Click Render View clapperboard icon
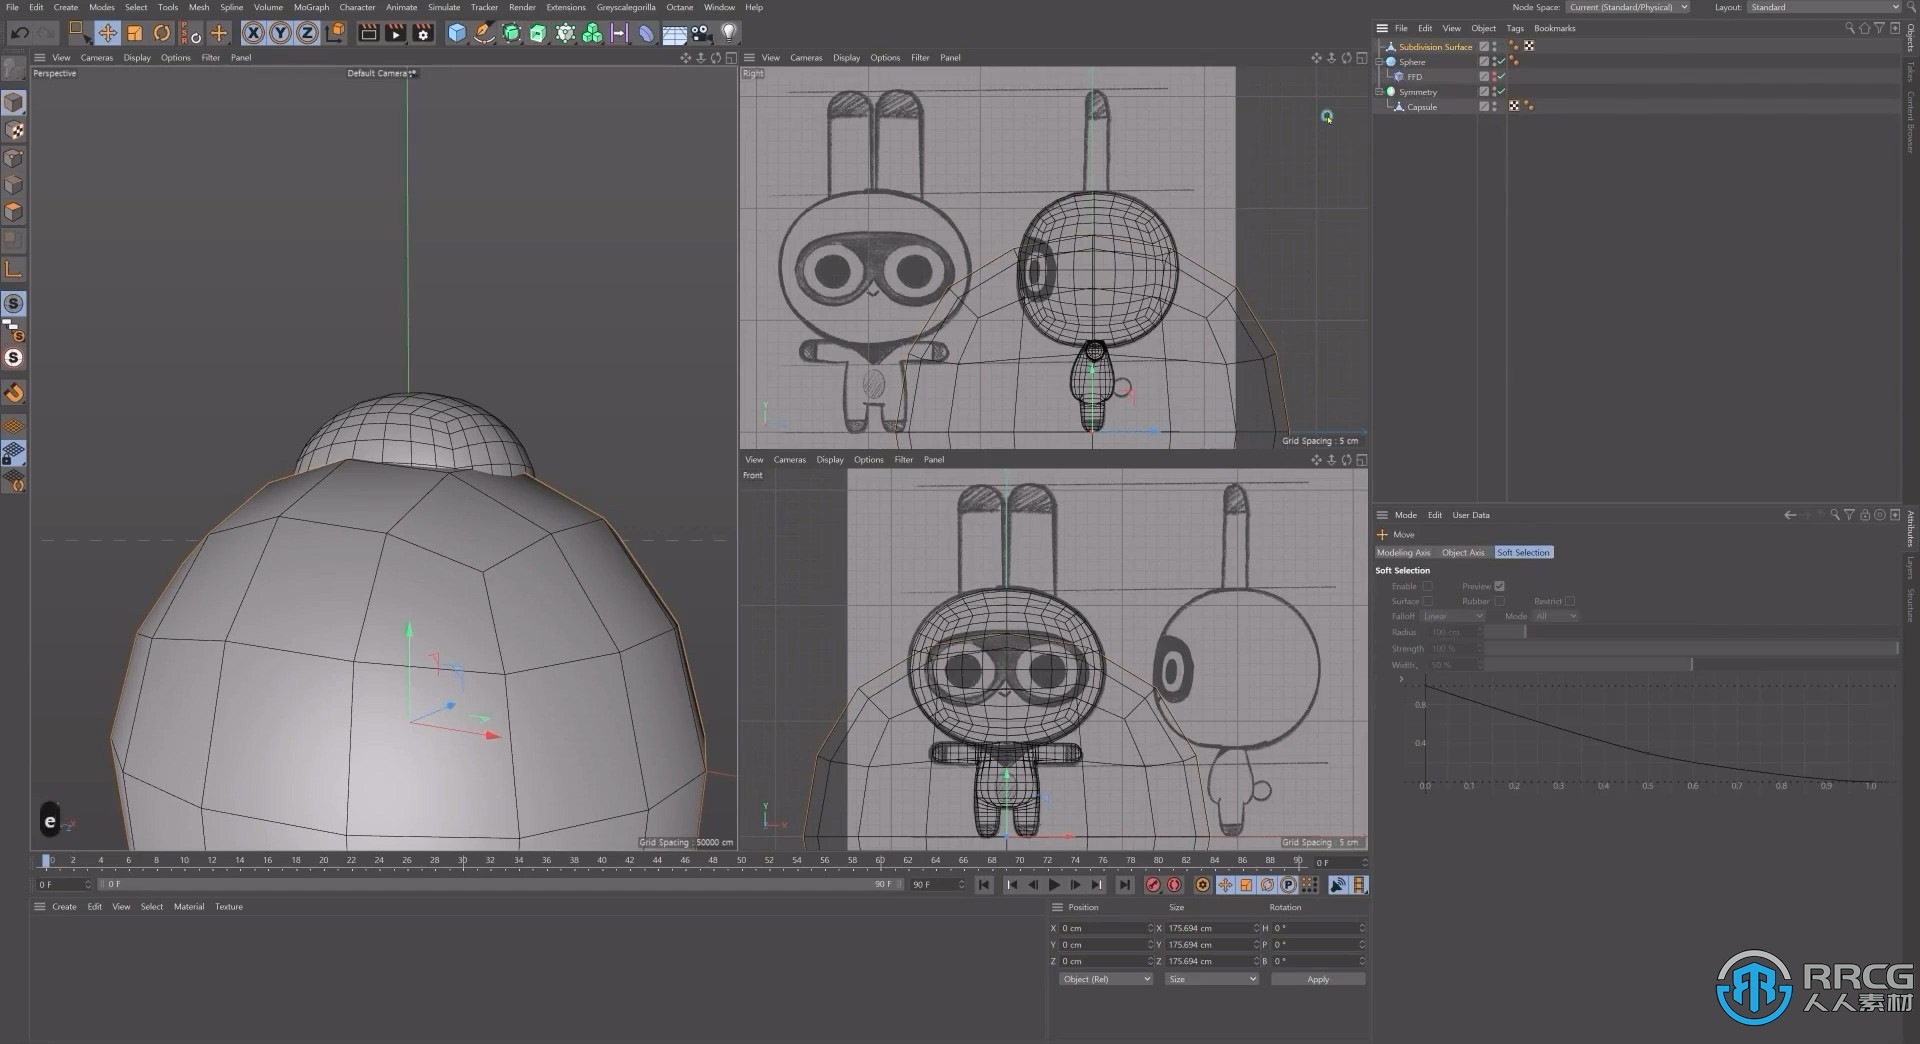1920x1044 pixels. 368,33
